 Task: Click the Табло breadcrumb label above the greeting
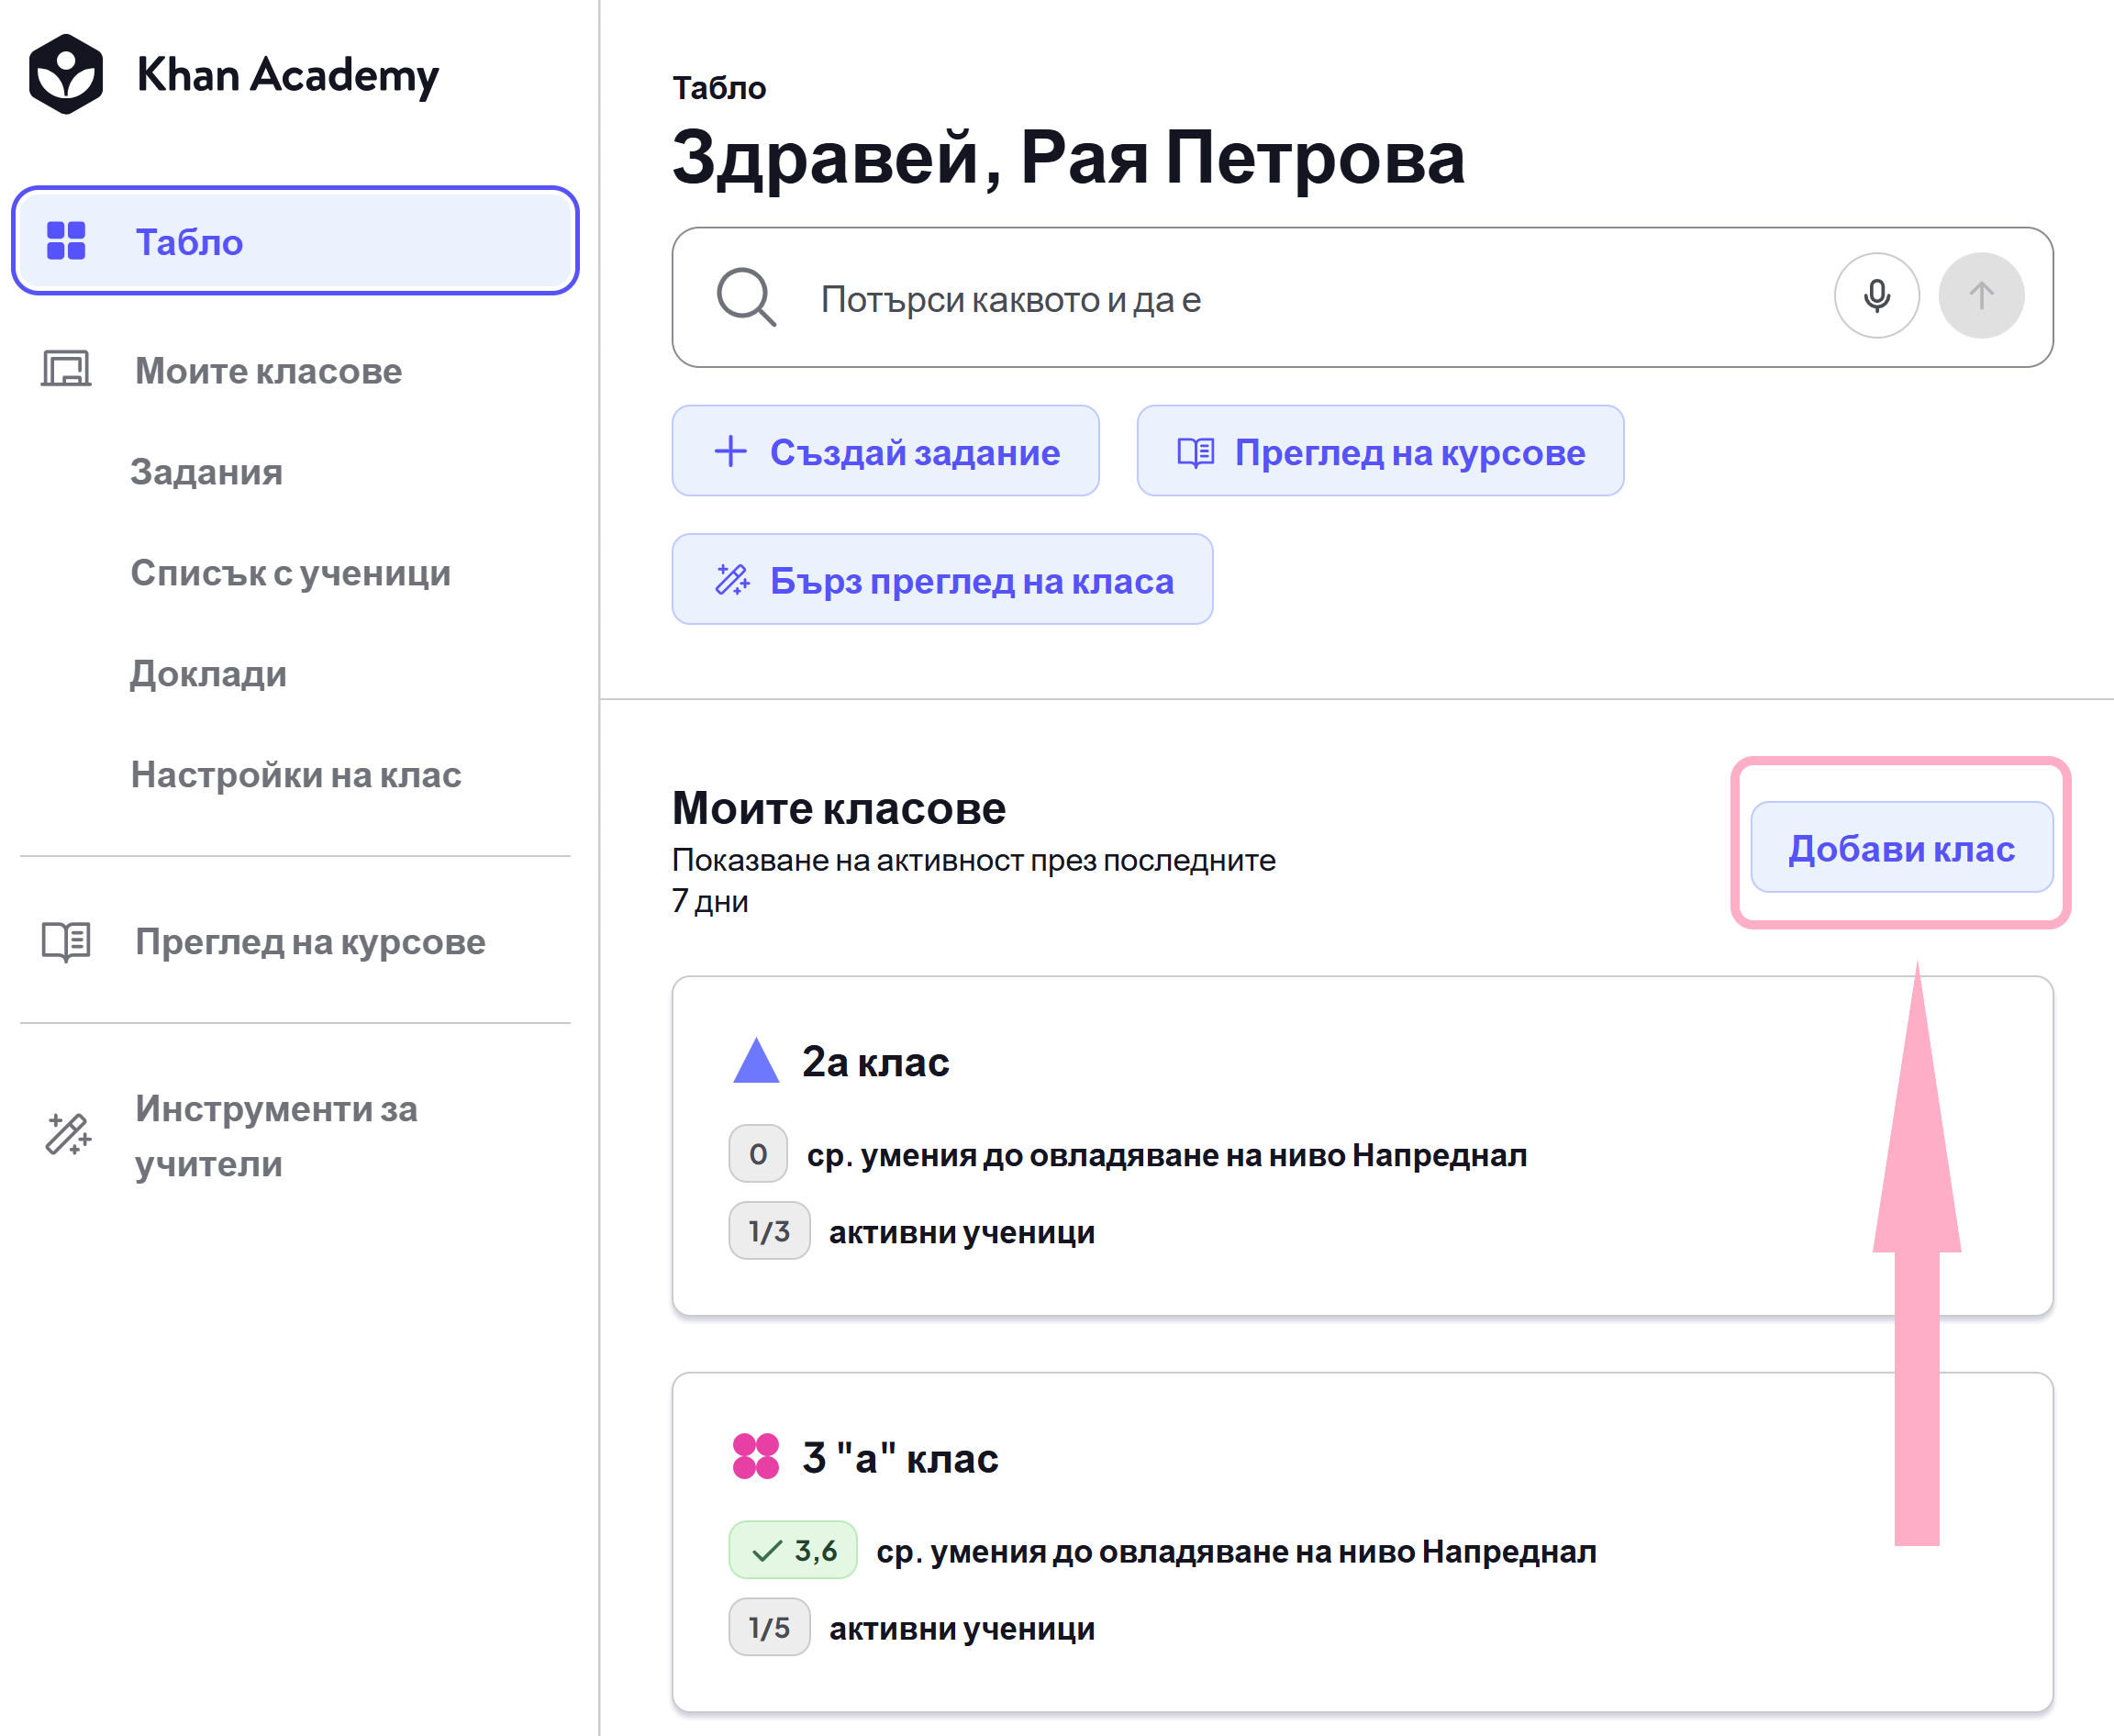tap(719, 88)
